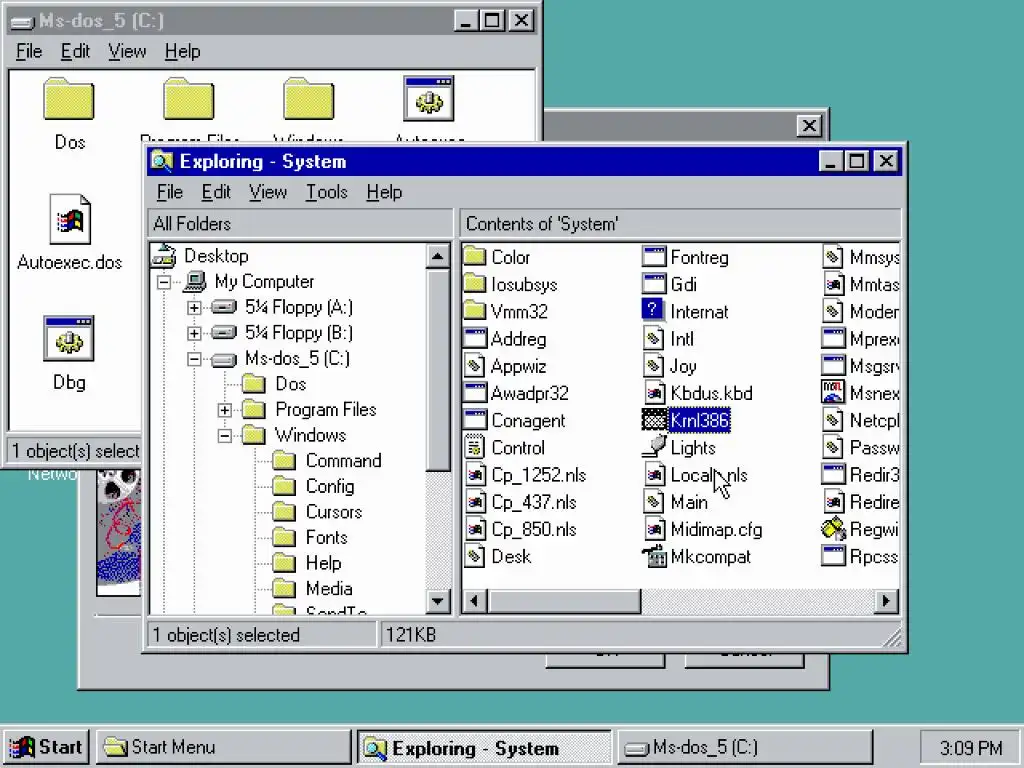Open Help menu in Ms-dos_5 window
The width and height of the screenshot is (1024, 768).
point(182,52)
